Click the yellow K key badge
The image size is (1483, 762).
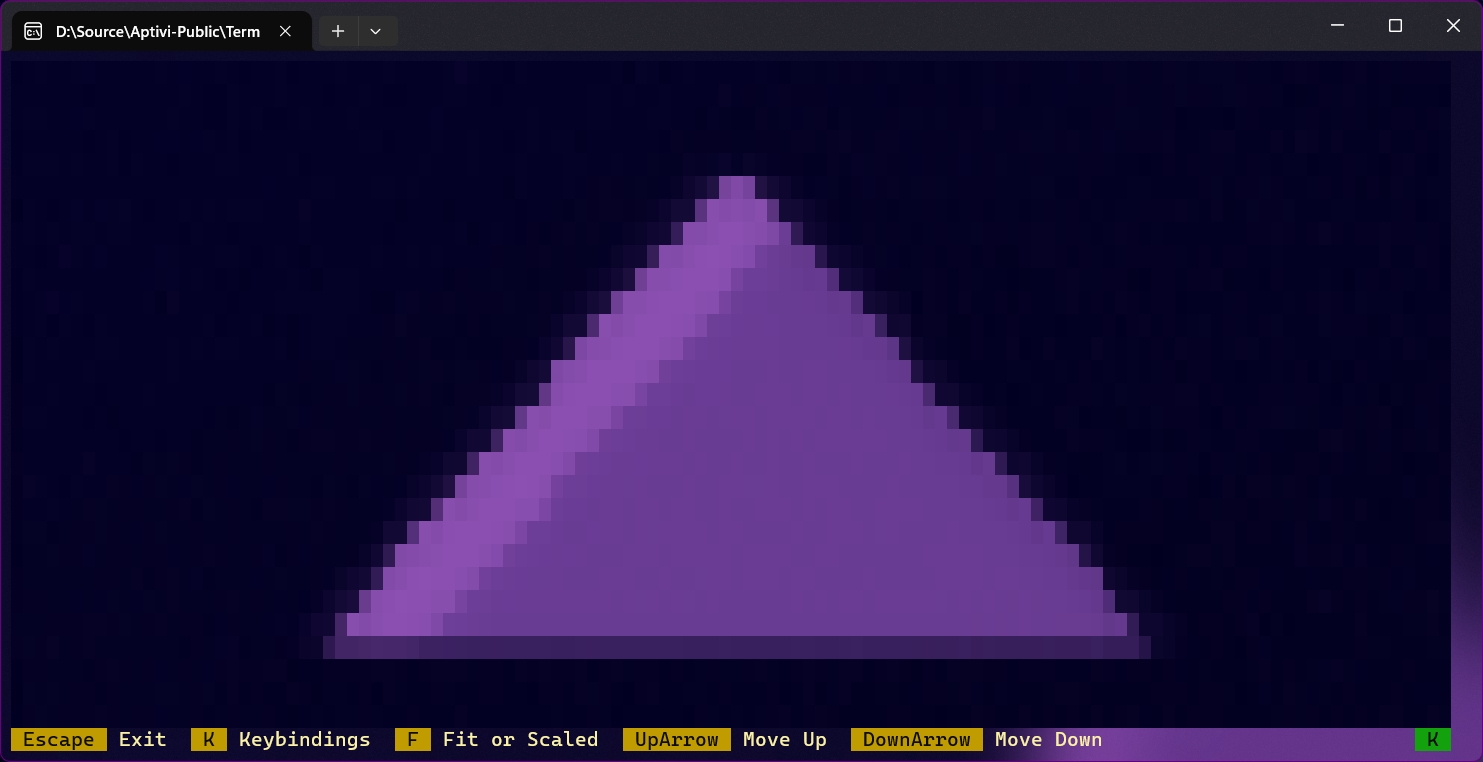pos(208,740)
